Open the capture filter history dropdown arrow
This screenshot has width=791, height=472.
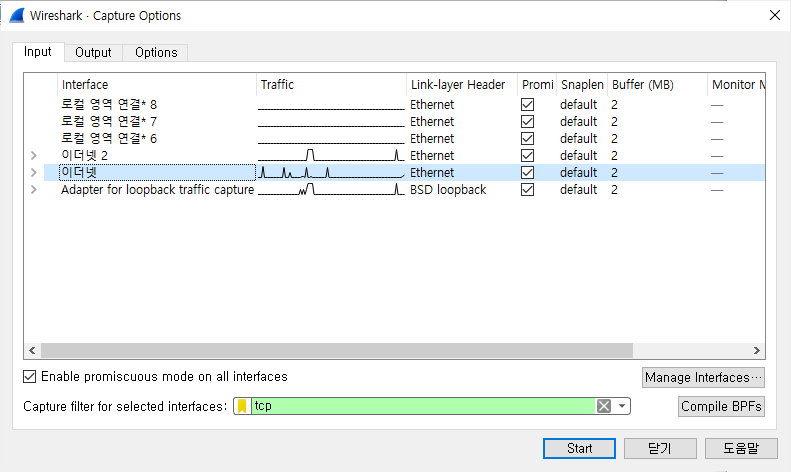pyautogui.click(x=622, y=406)
